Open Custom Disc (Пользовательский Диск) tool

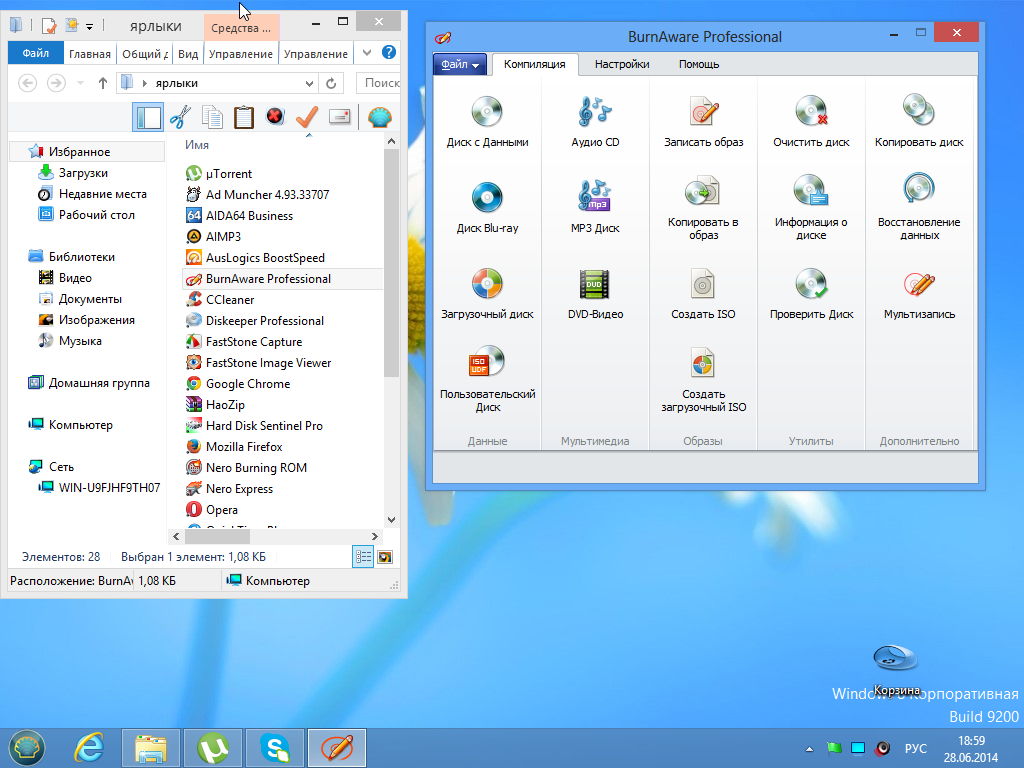(x=487, y=379)
